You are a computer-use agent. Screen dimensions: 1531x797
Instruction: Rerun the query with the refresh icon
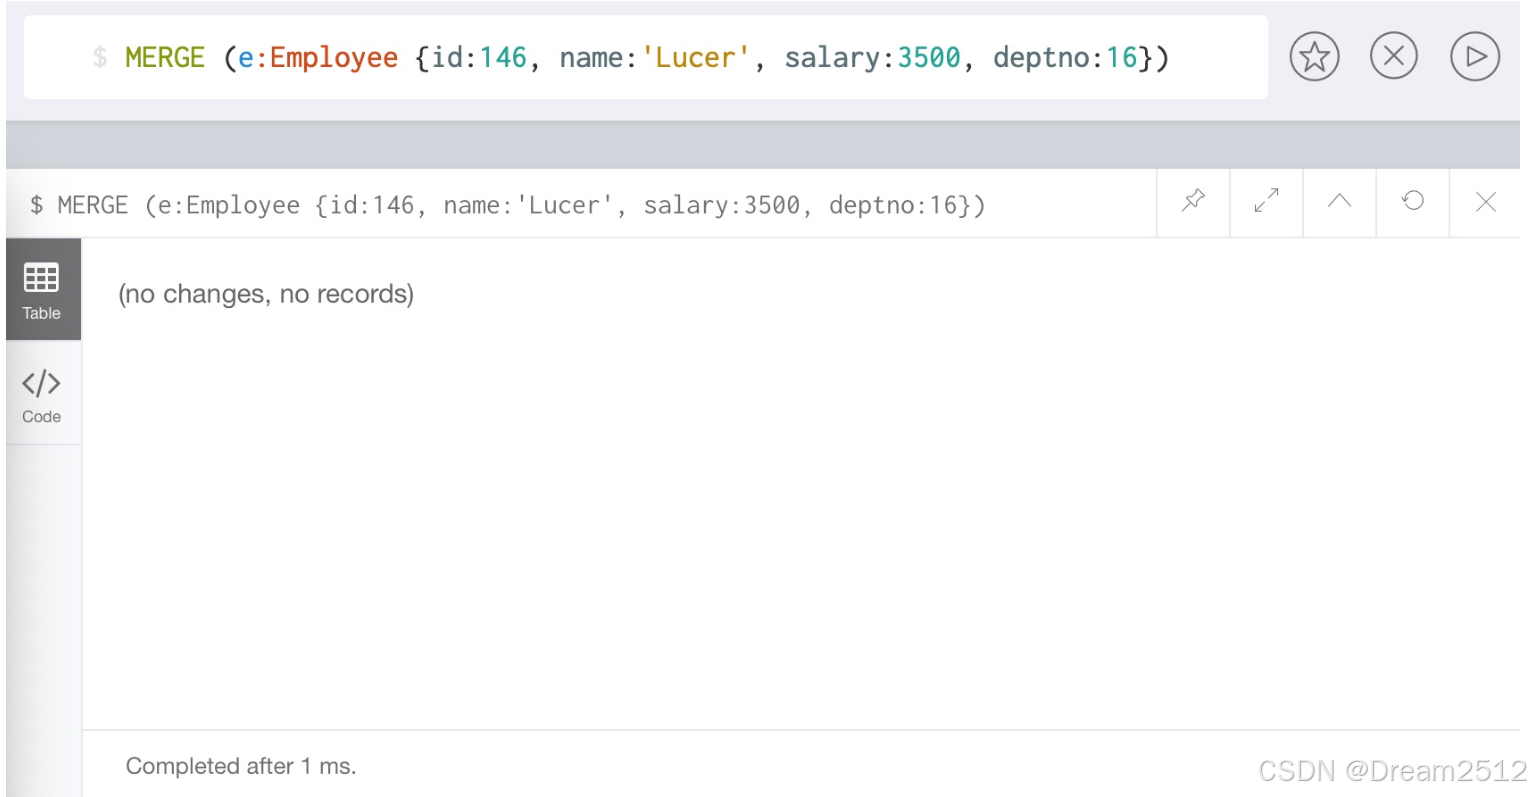1412,202
